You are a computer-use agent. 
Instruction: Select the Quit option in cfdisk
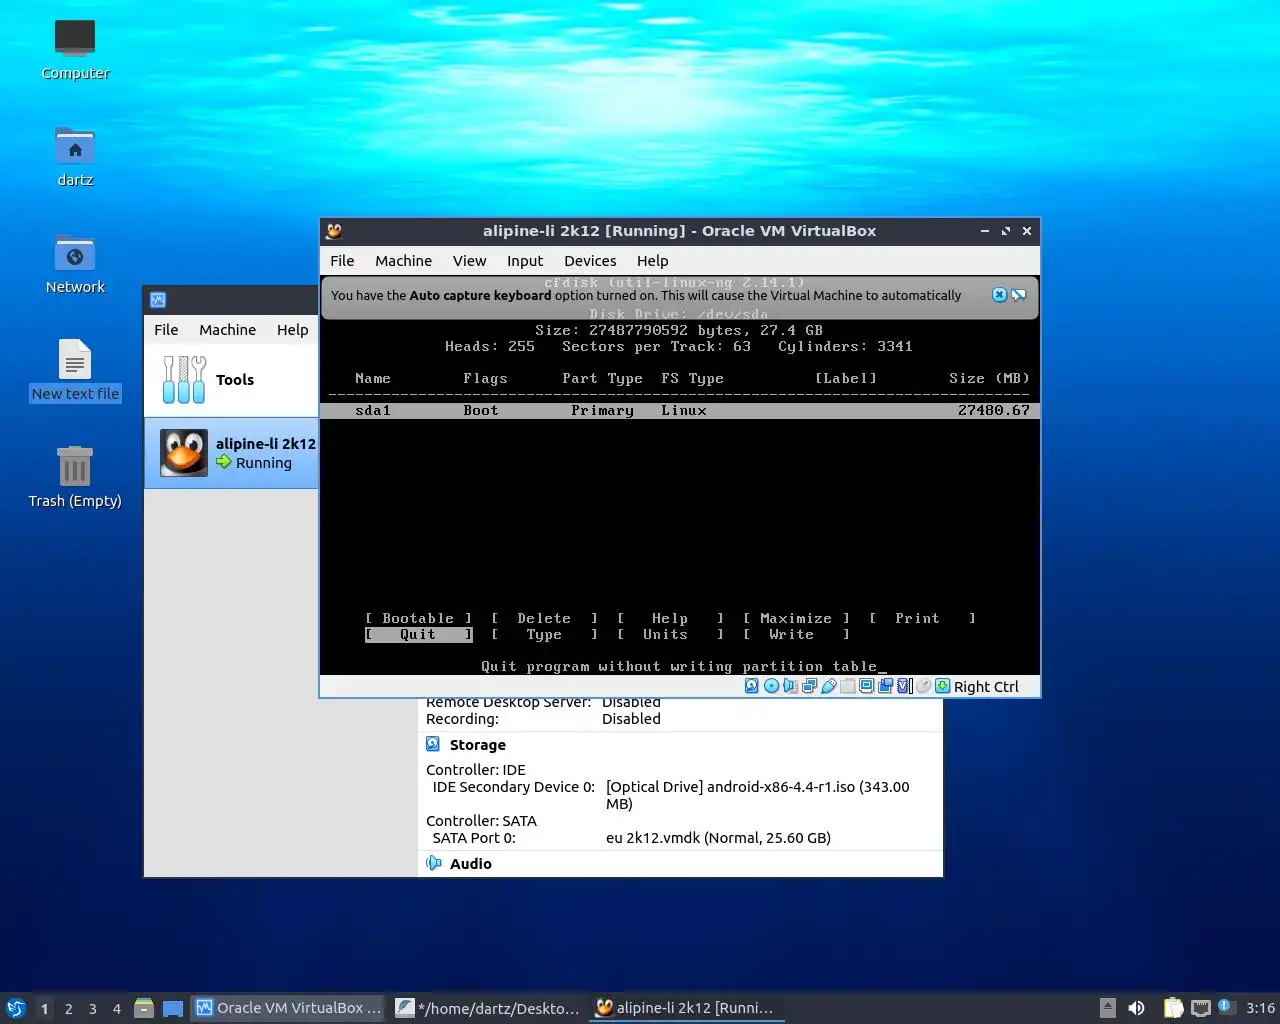click(418, 635)
